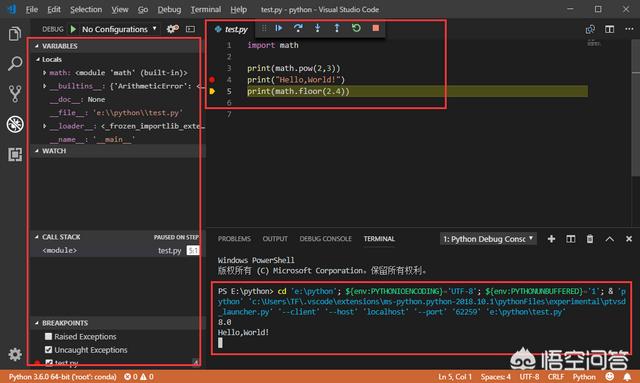Click Step Out in the debug toolbar

coord(337,28)
